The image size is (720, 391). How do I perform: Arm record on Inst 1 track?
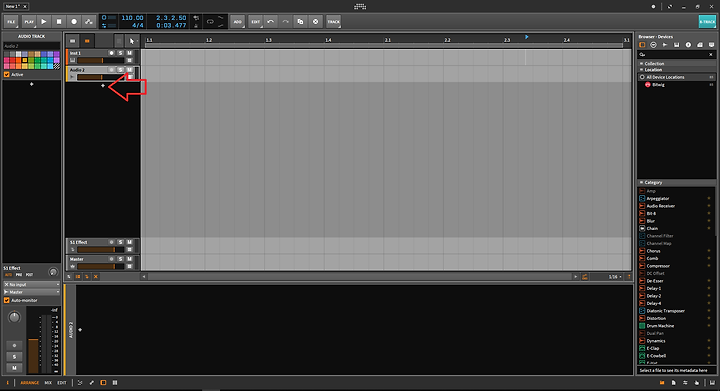pyautogui.click(x=111, y=53)
